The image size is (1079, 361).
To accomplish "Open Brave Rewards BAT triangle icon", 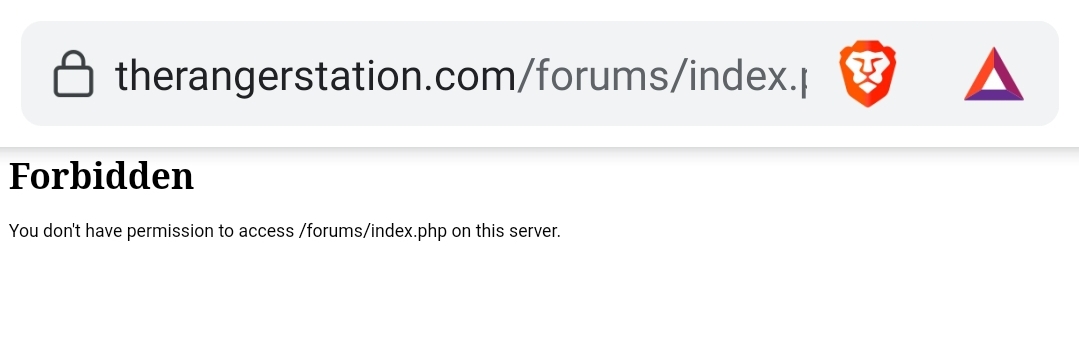I will click(x=994, y=74).
